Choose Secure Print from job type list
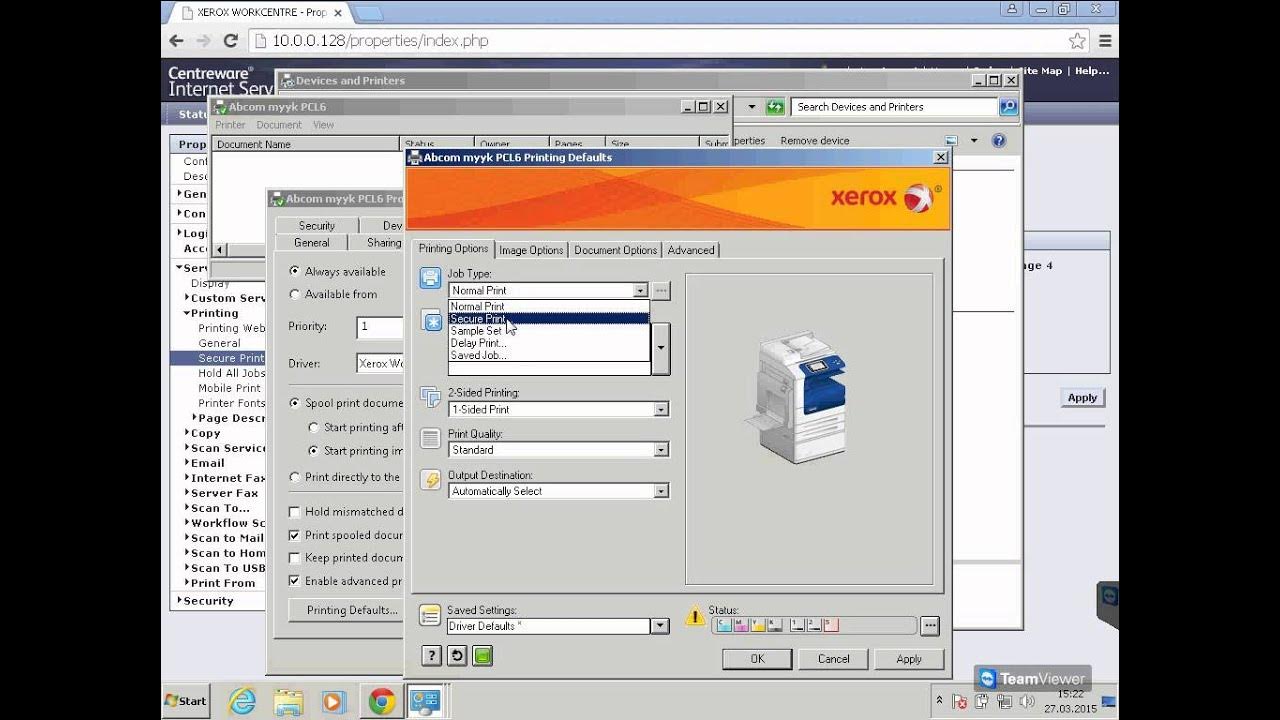The width and height of the screenshot is (1280, 720). (x=548, y=319)
